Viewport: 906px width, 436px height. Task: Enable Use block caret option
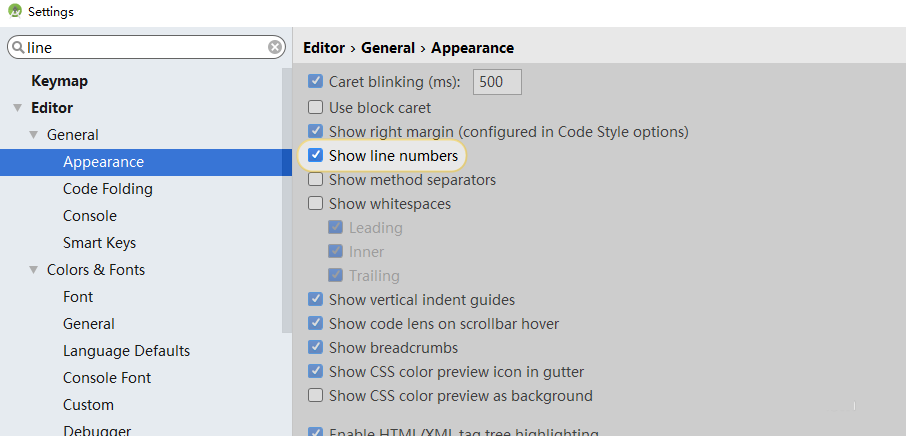[x=316, y=107]
